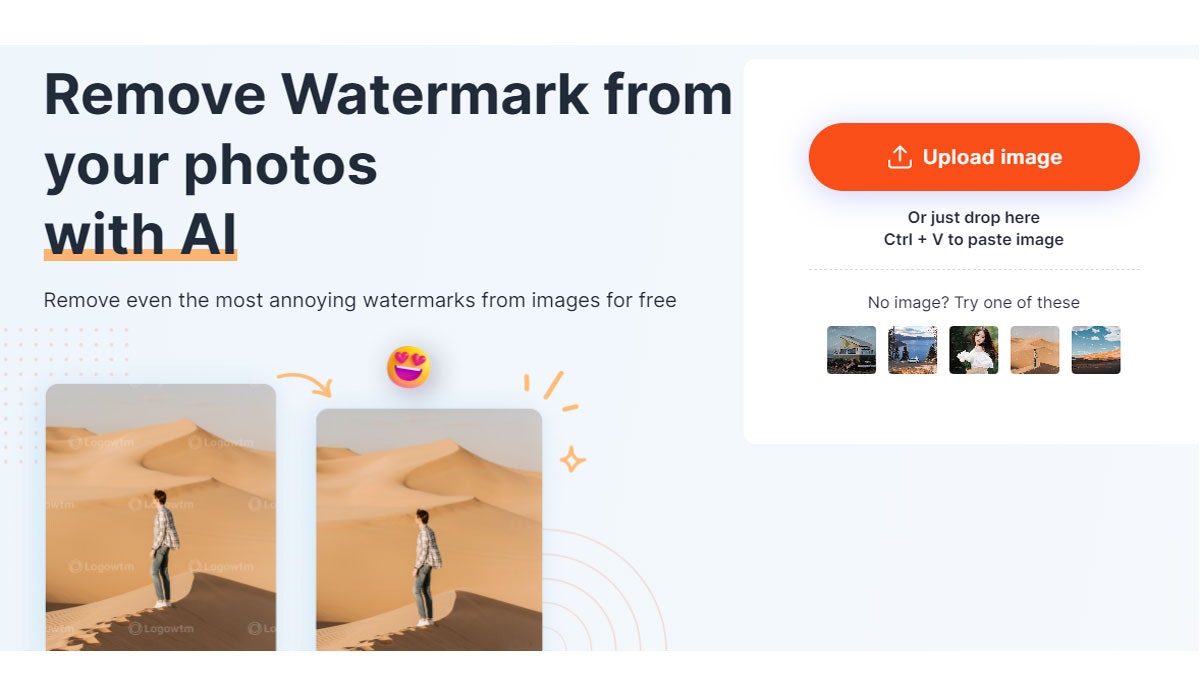Click the 'Ctrl + V to paste image' hint
The width and height of the screenshot is (1200, 700).
coord(974,240)
